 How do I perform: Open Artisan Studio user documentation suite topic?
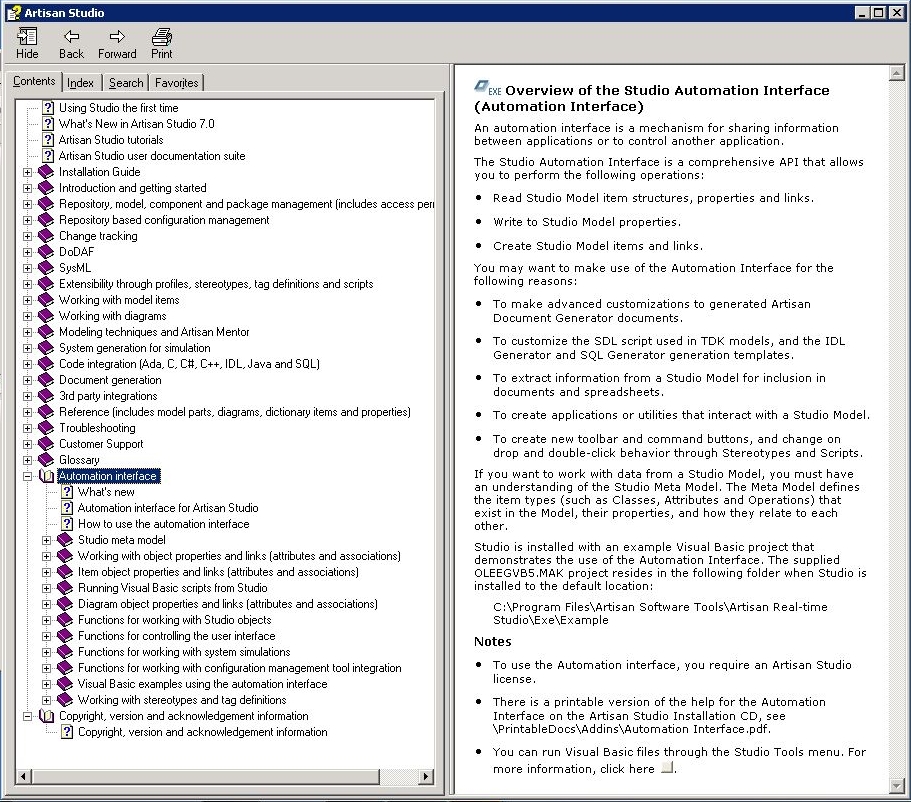(x=152, y=156)
